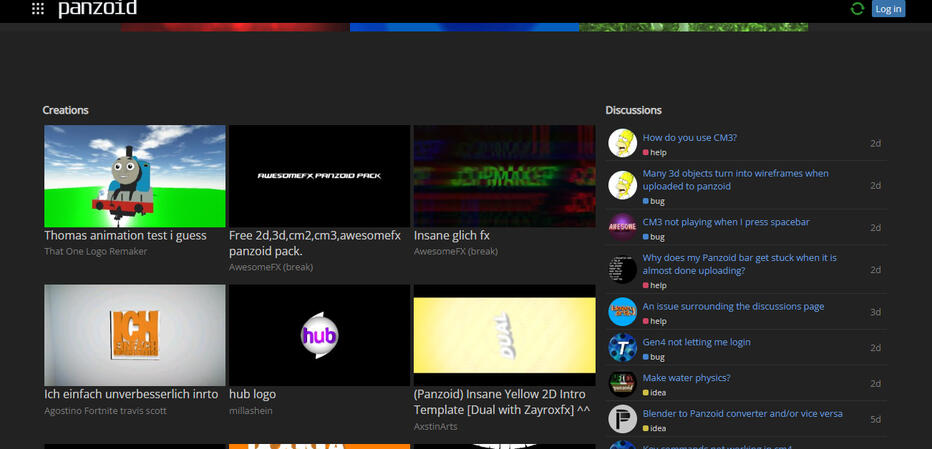This screenshot has height=449, width=932.
Task: Click the Discussions section heading
Action: pyautogui.click(x=633, y=111)
